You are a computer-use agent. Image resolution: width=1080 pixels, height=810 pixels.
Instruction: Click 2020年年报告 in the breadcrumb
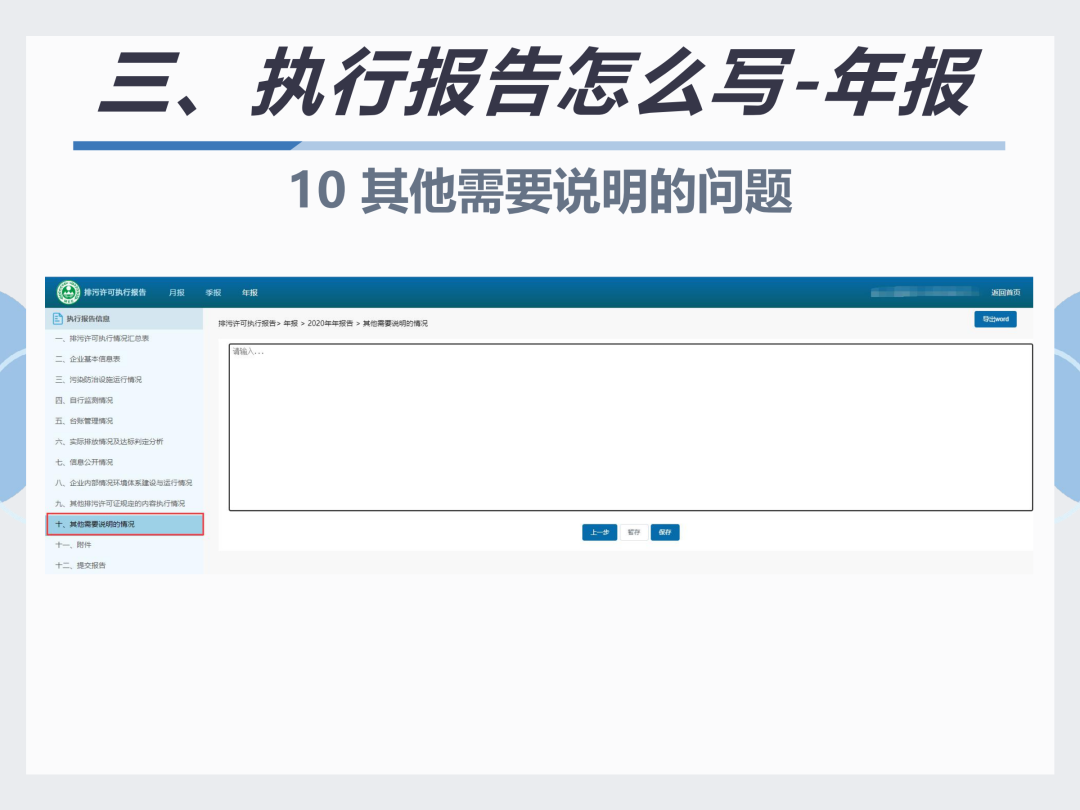(x=330, y=323)
